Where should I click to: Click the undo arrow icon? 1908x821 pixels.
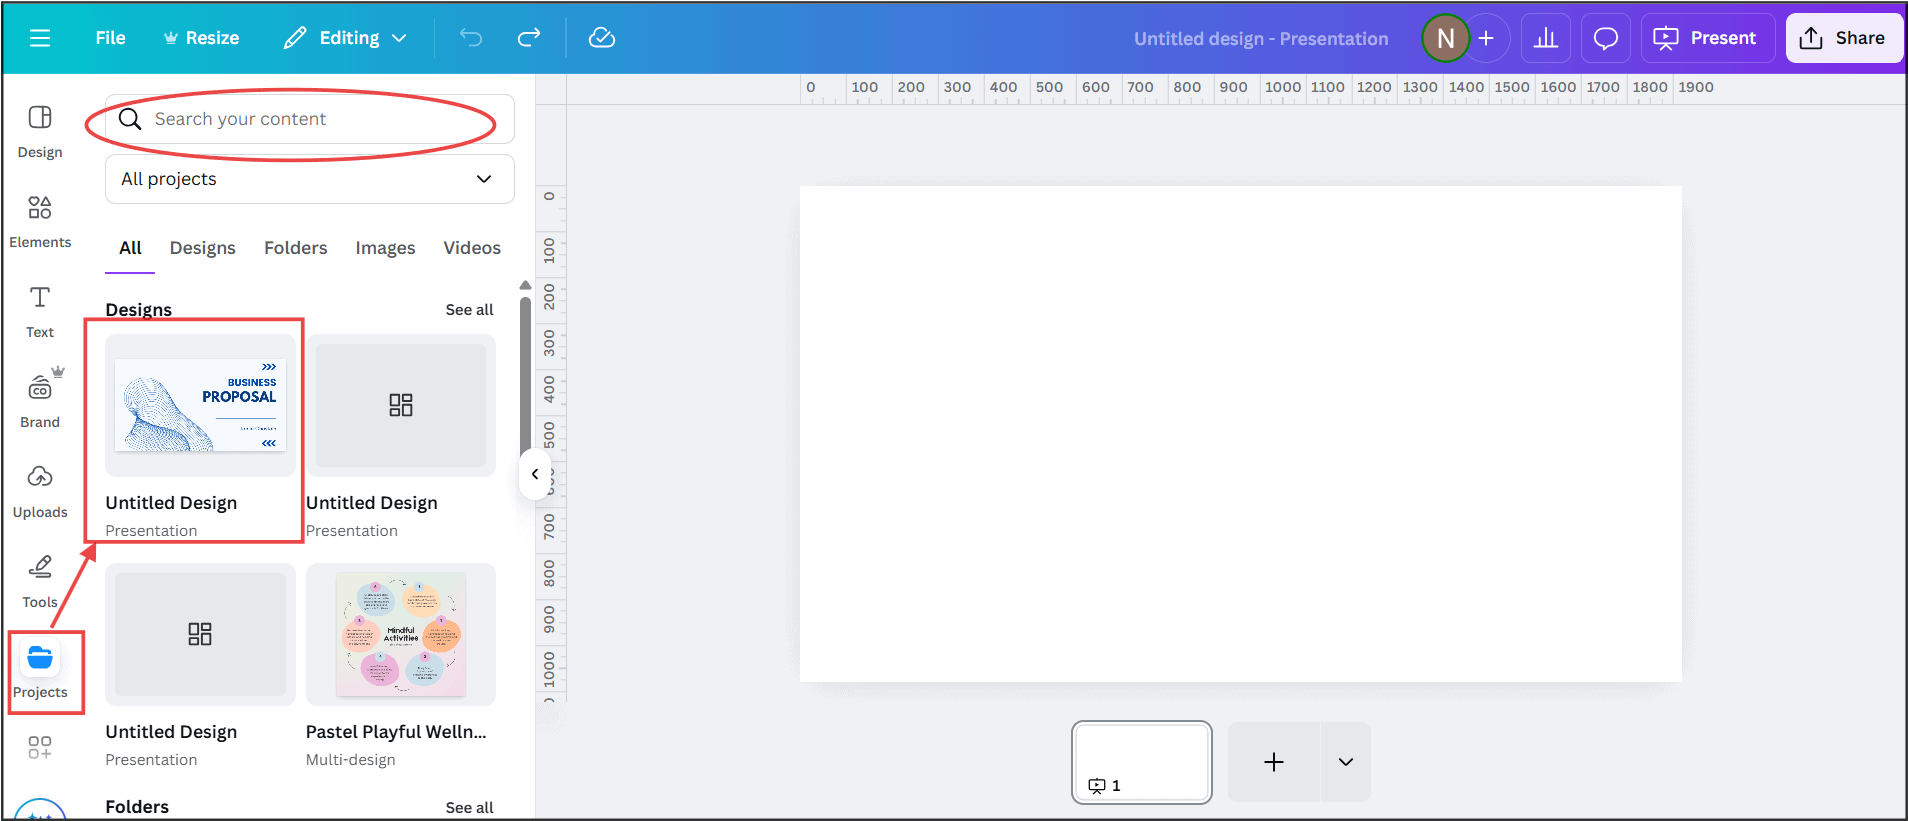click(x=471, y=38)
